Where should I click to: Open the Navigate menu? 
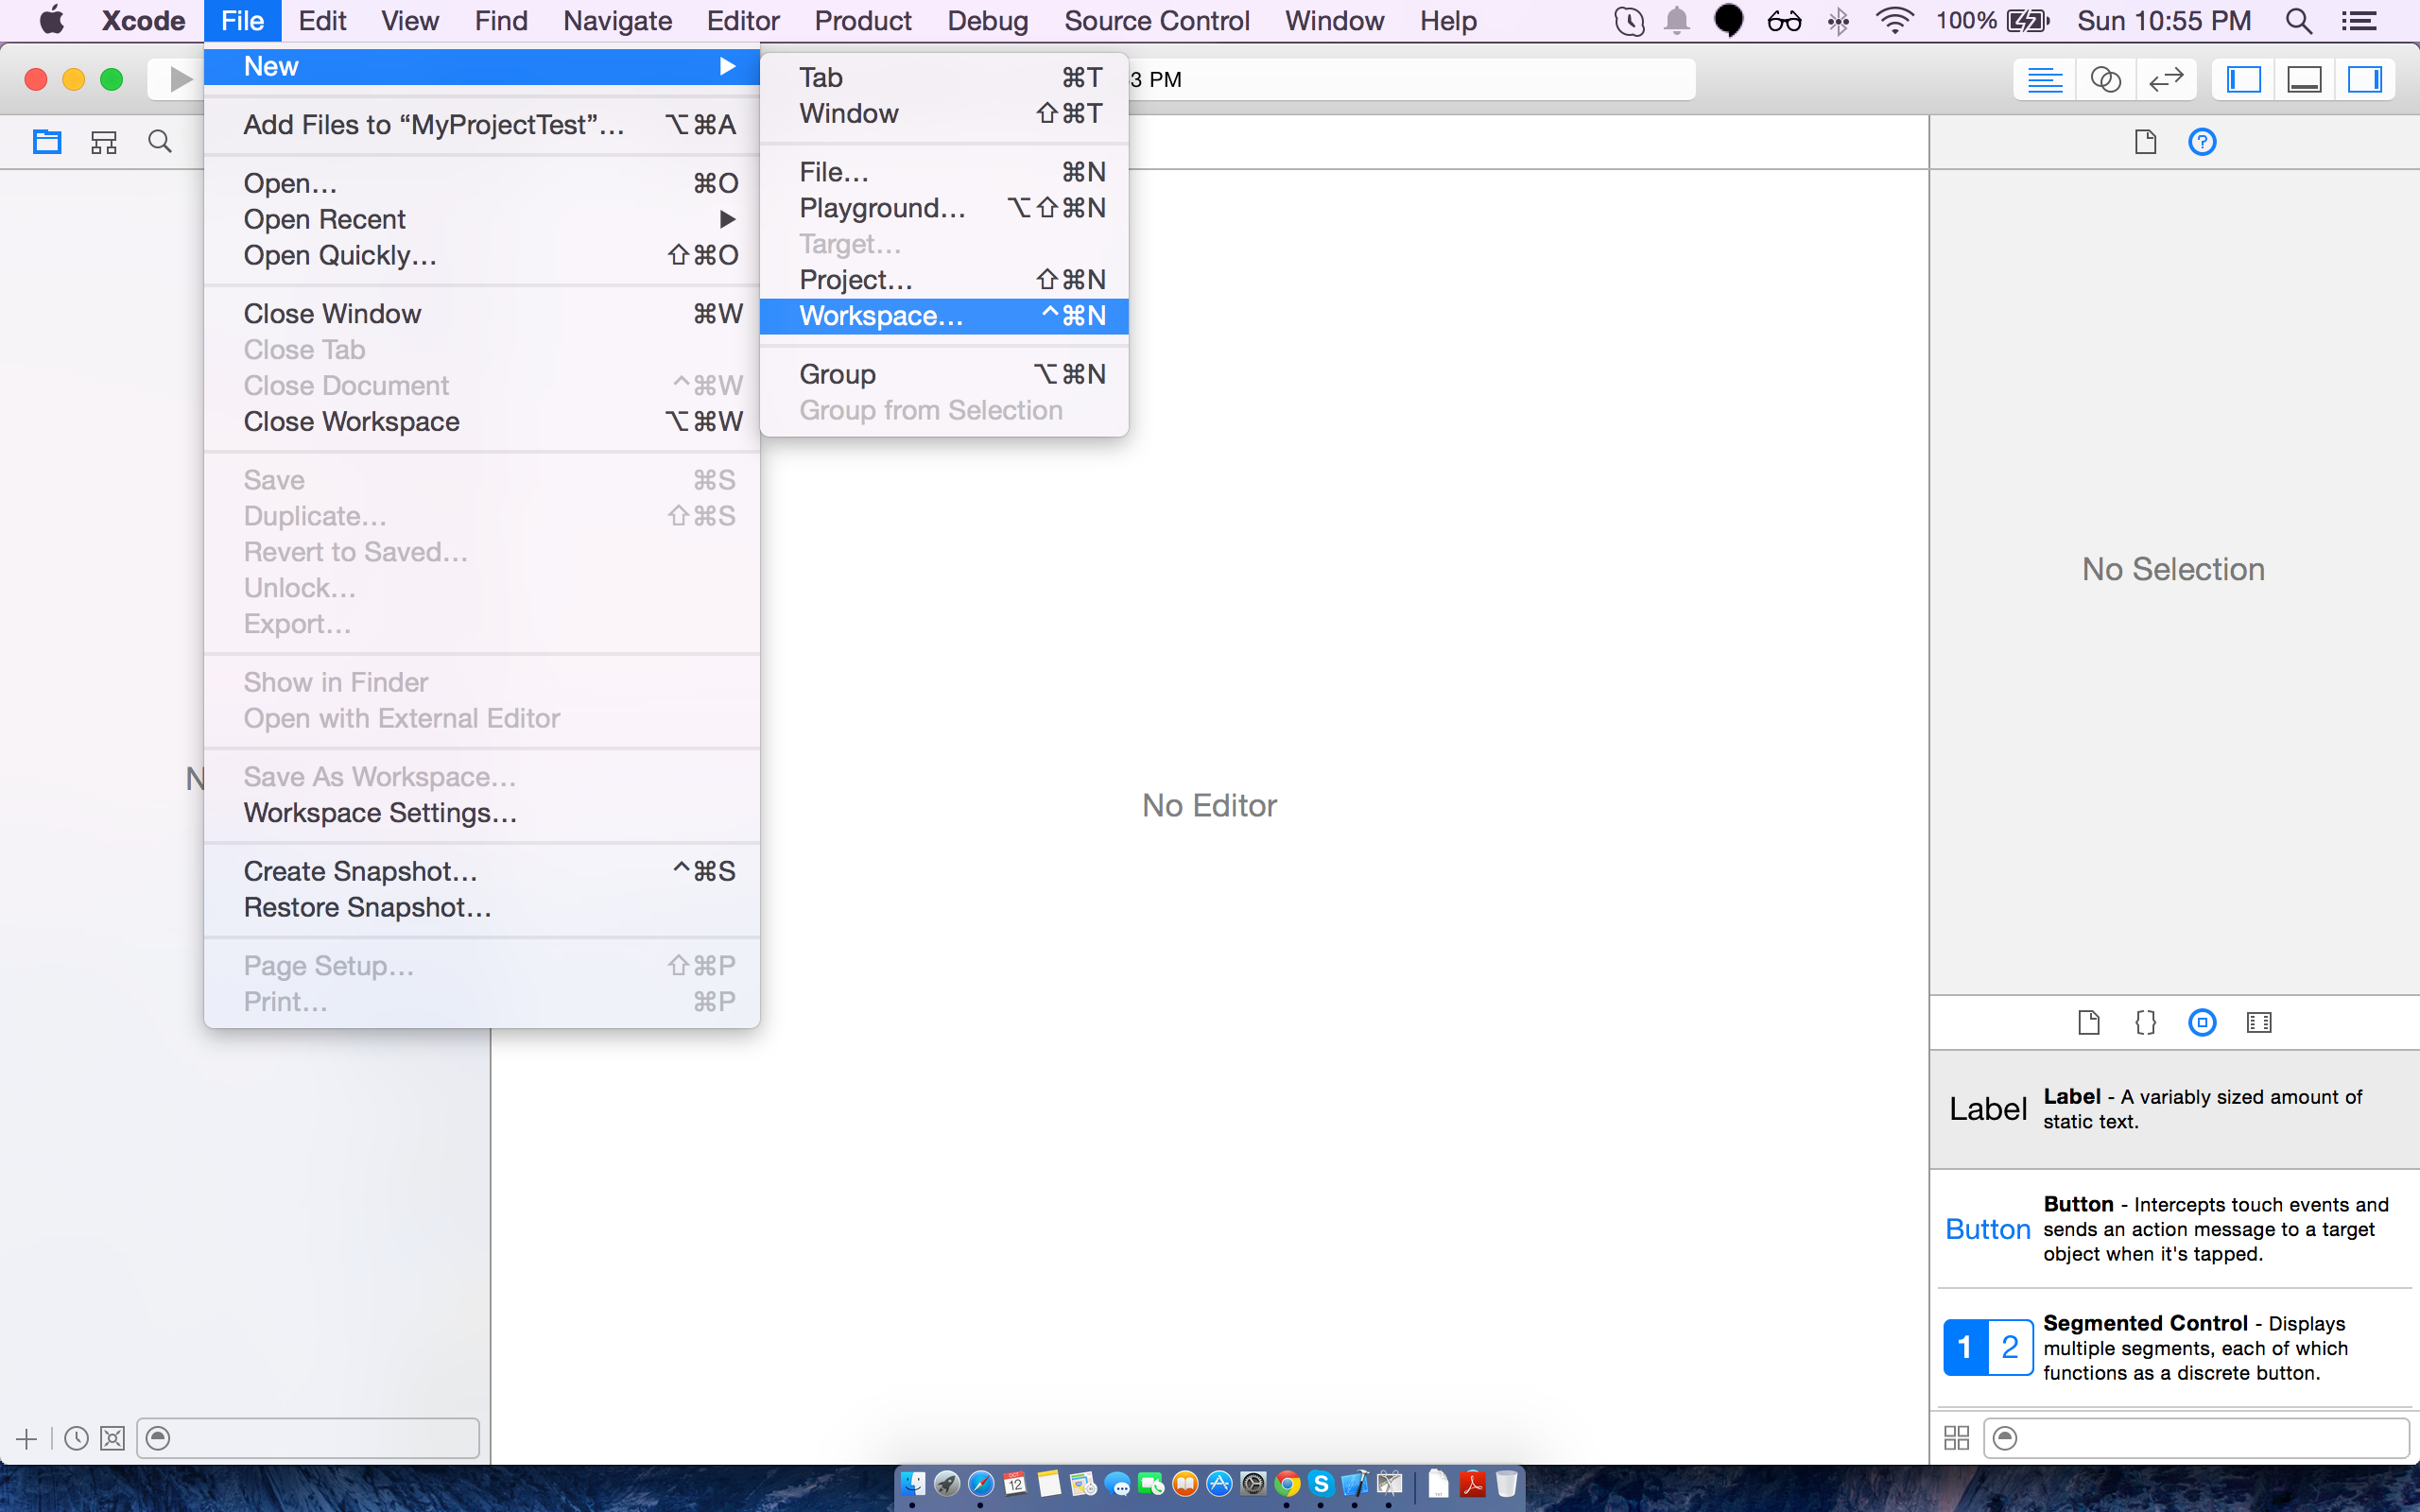point(617,21)
